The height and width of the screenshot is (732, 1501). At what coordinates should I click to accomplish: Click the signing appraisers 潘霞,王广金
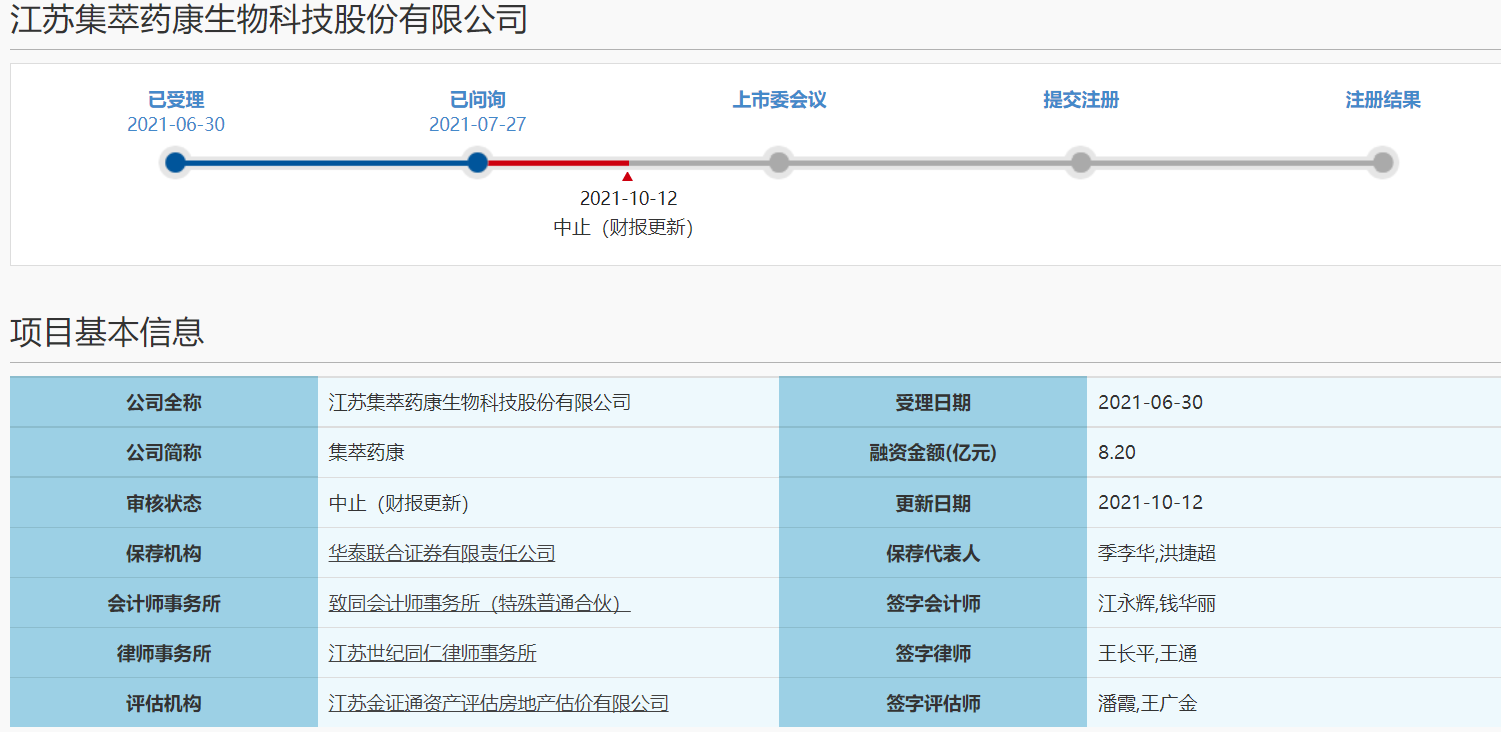1148,703
